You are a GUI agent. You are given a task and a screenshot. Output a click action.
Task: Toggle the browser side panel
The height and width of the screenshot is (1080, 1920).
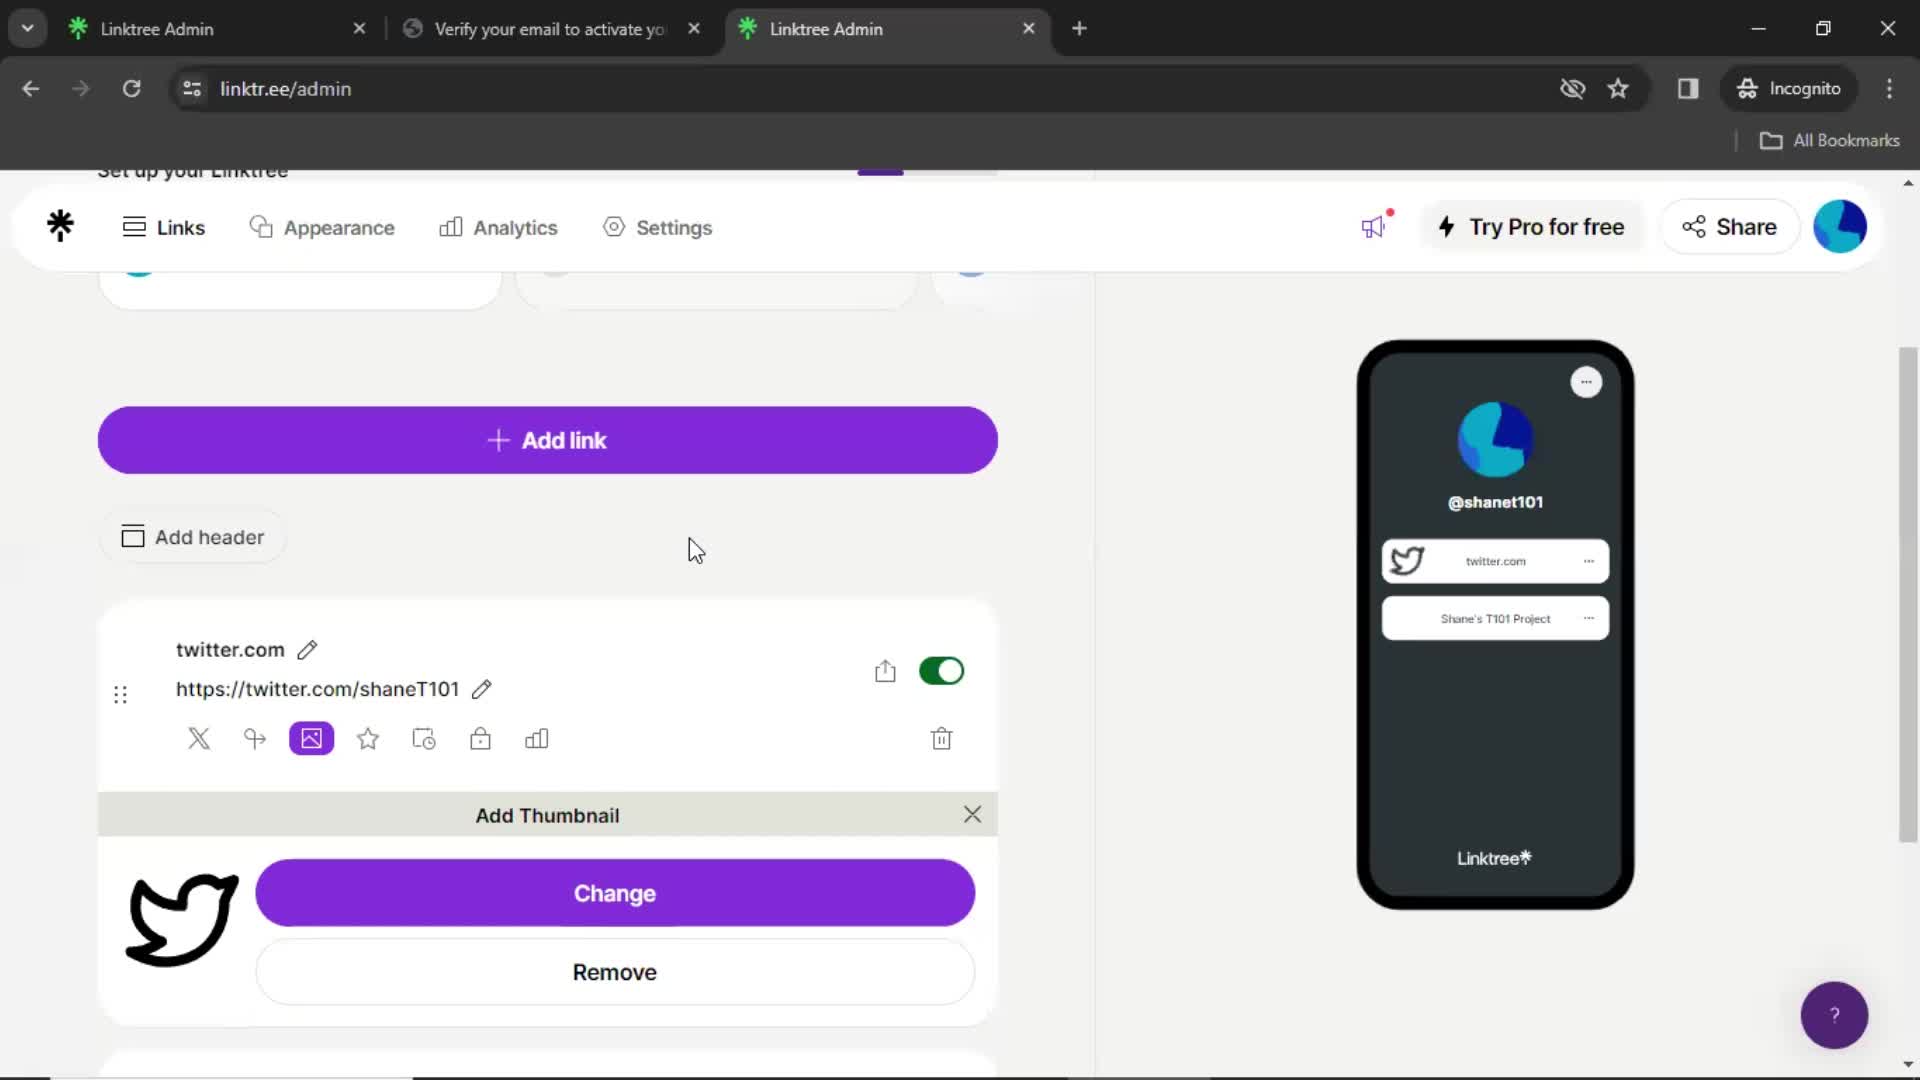point(1688,89)
